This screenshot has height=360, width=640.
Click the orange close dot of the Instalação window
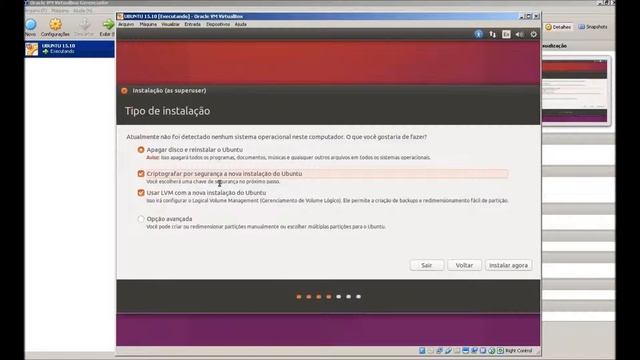tap(124, 91)
